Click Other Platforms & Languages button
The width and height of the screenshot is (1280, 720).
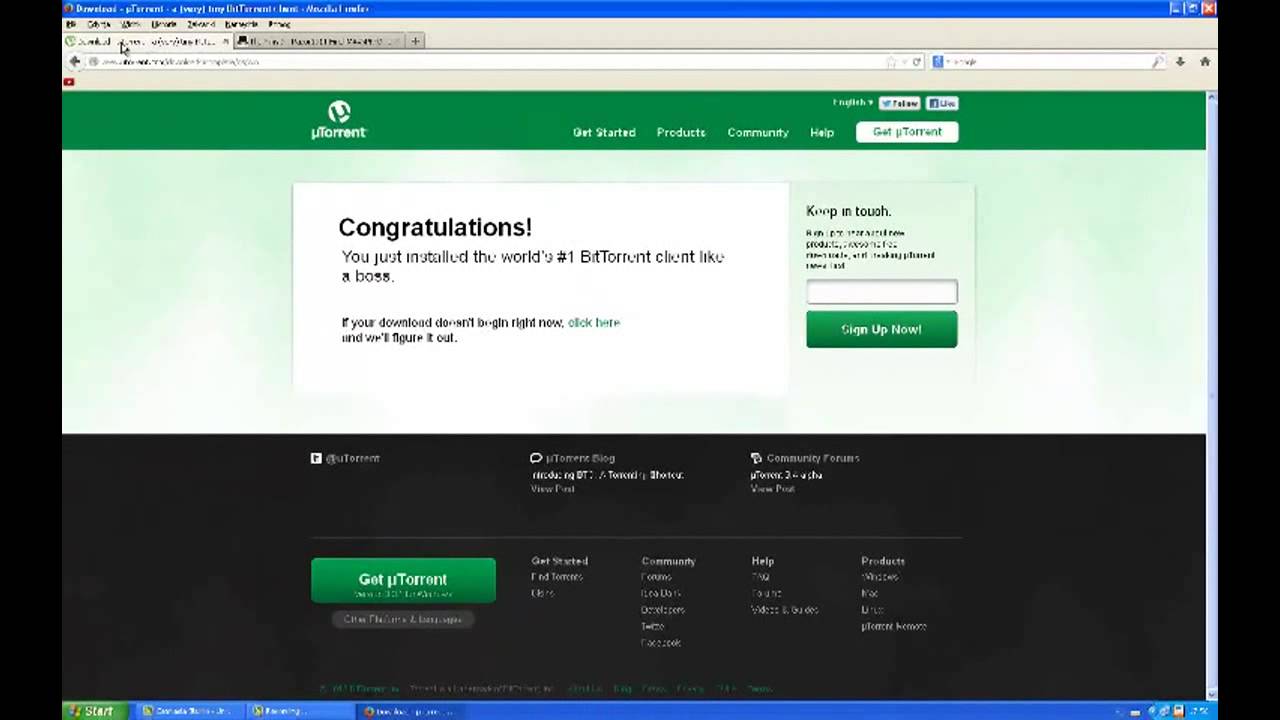tap(403, 619)
